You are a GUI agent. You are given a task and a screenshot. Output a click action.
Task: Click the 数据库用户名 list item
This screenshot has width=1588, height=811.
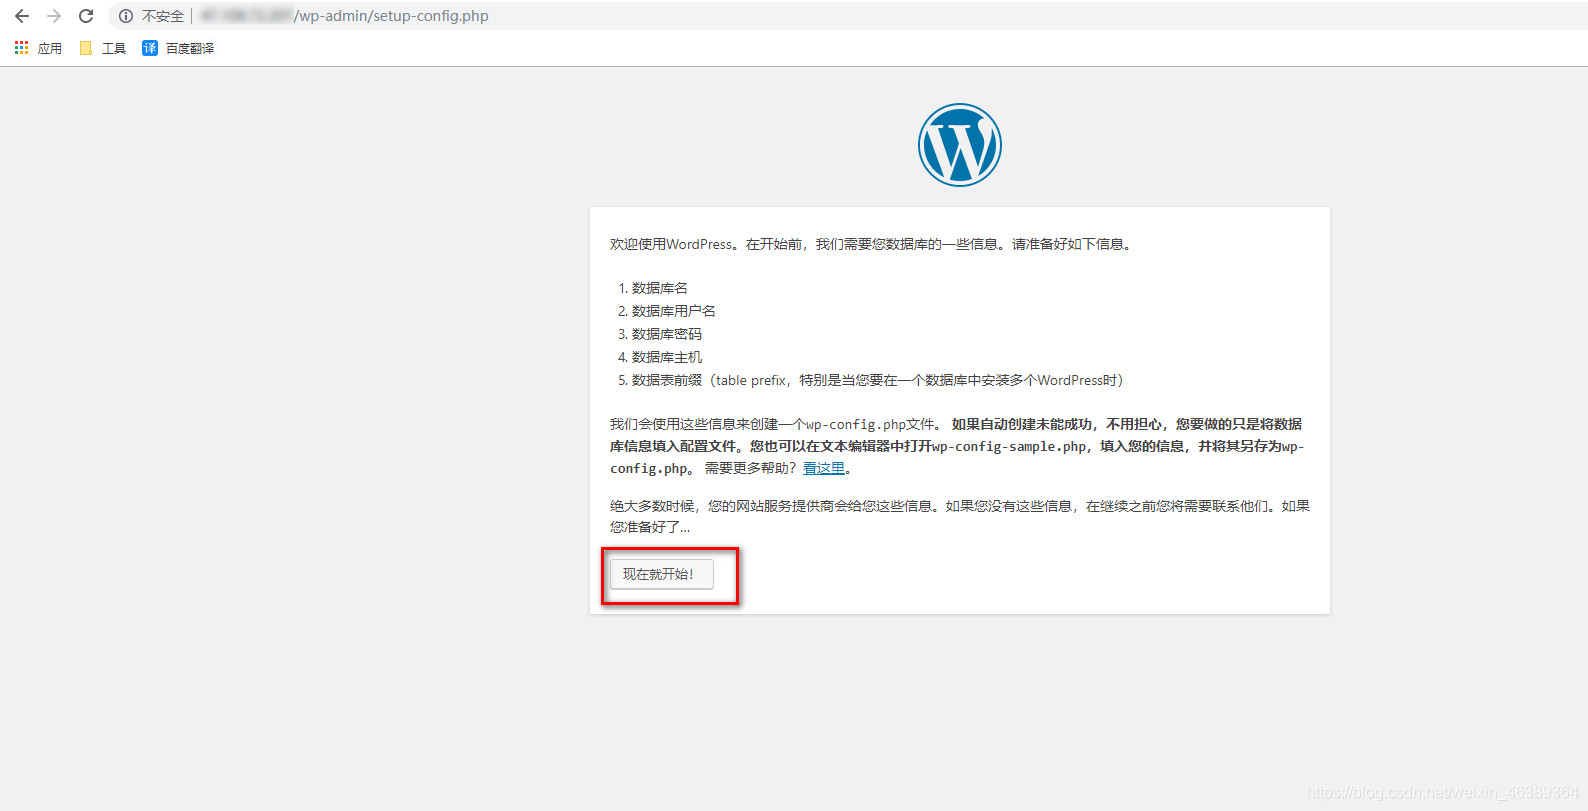click(674, 311)
